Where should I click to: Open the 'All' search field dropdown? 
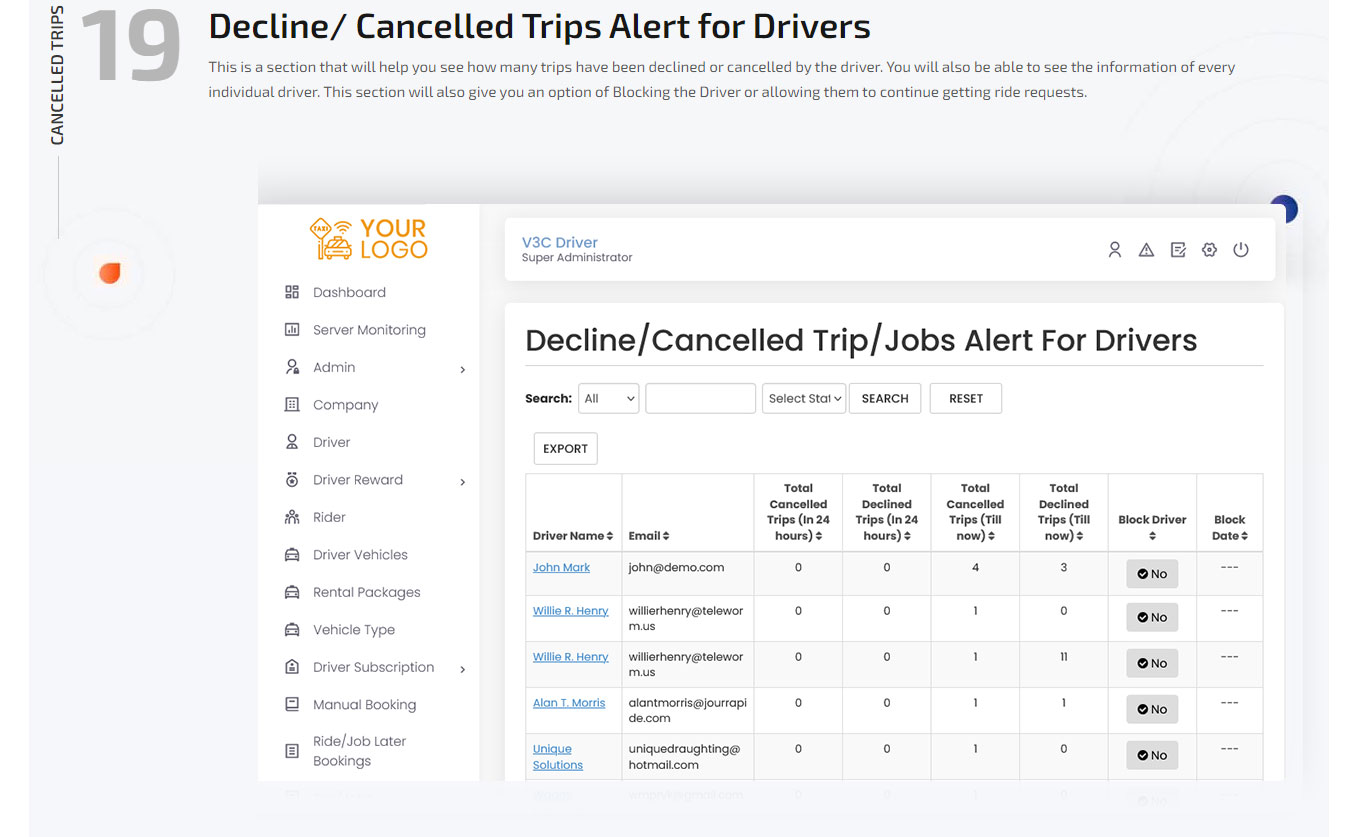(608, 398)
